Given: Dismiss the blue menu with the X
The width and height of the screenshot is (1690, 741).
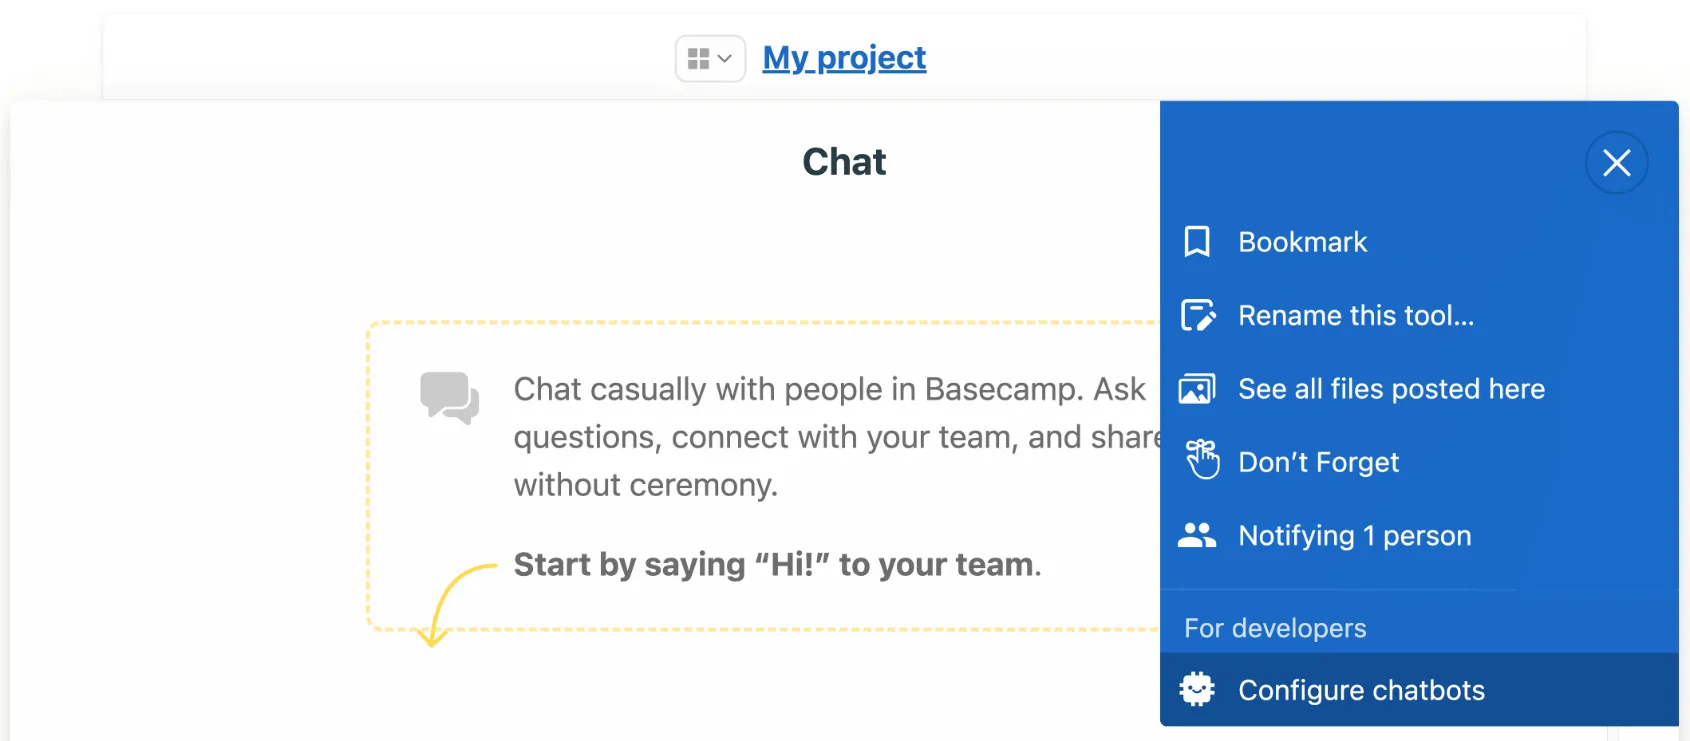Looking at the screenshot, I should coord(1616,162).
